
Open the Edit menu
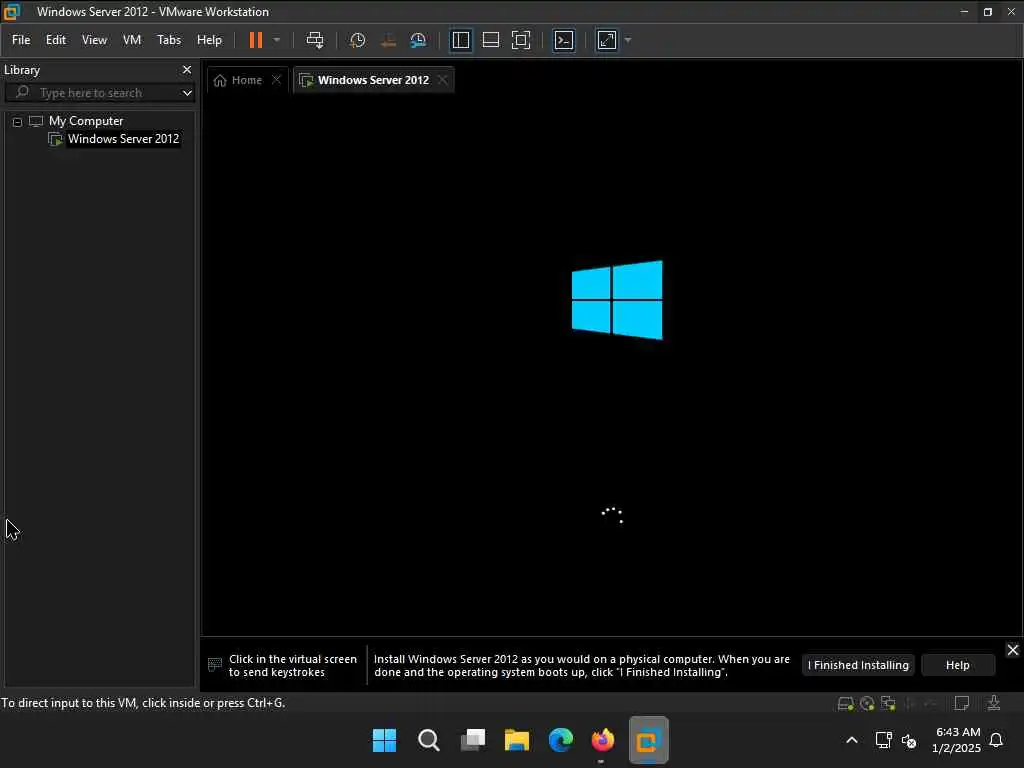pyautogui.click(x=56, y=40)
